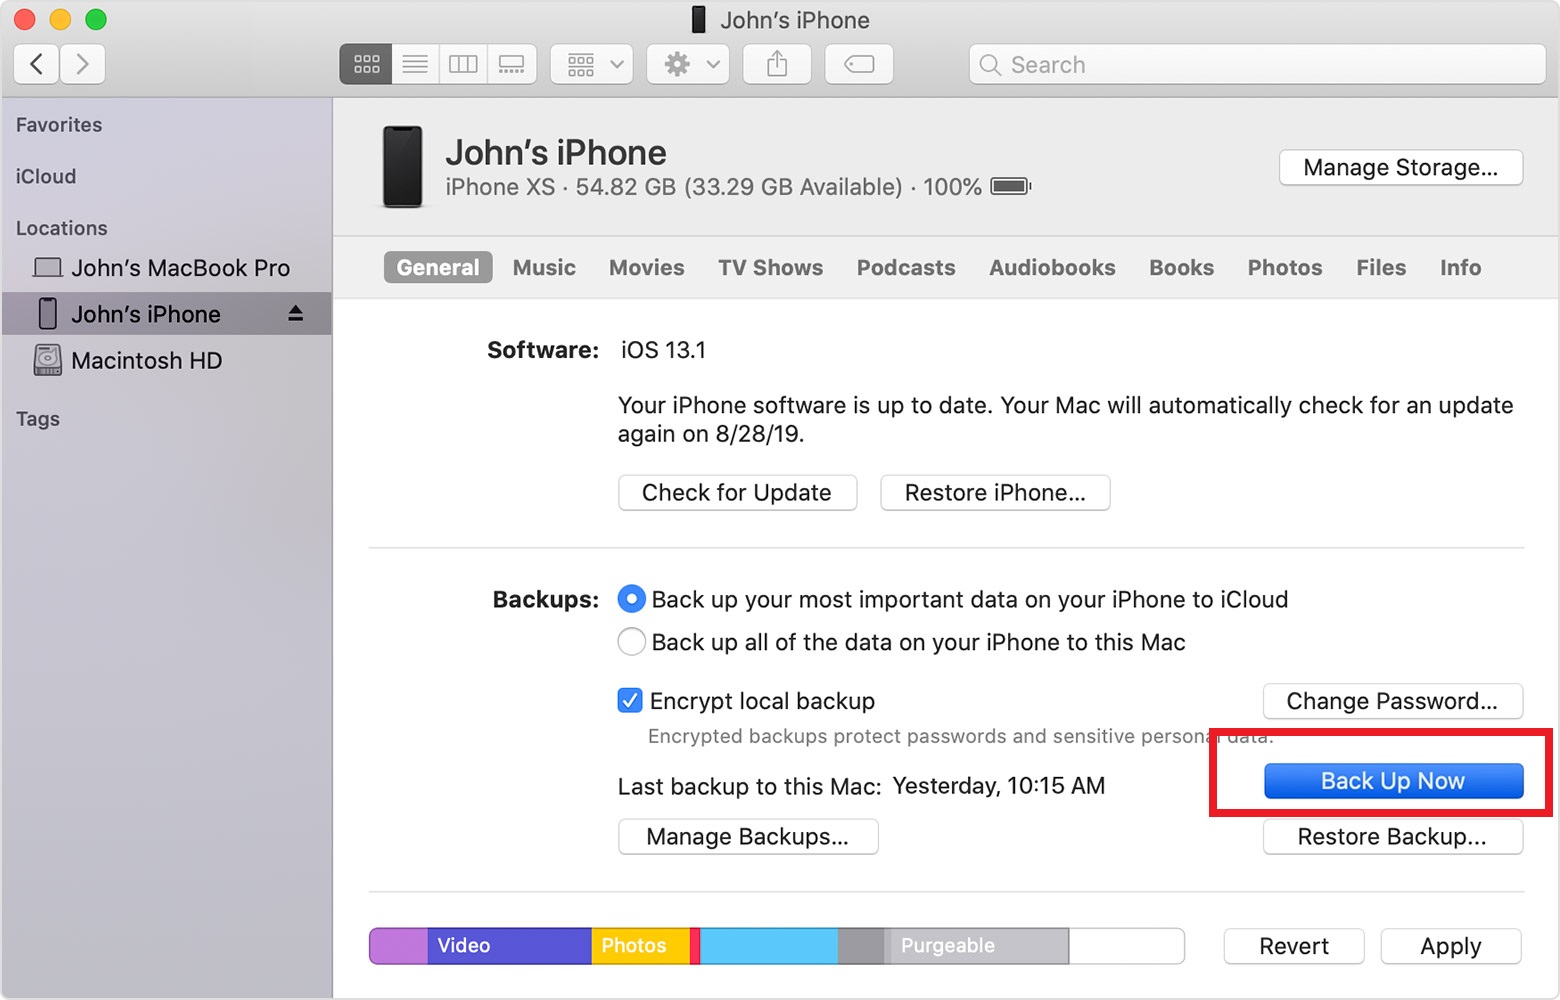Click the Apply button
The height and width of the screenshot is (1000, 1560).
click(x=1451, y=946)
